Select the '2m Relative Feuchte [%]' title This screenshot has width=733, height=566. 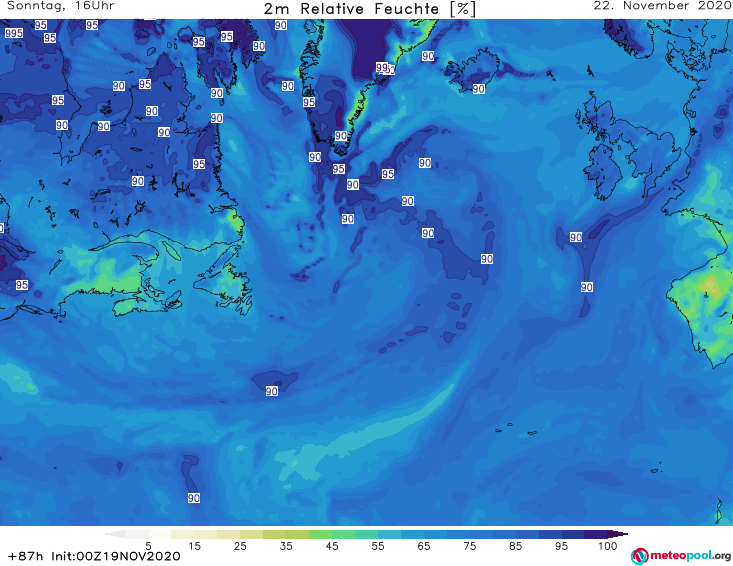[x=370, y=9]
